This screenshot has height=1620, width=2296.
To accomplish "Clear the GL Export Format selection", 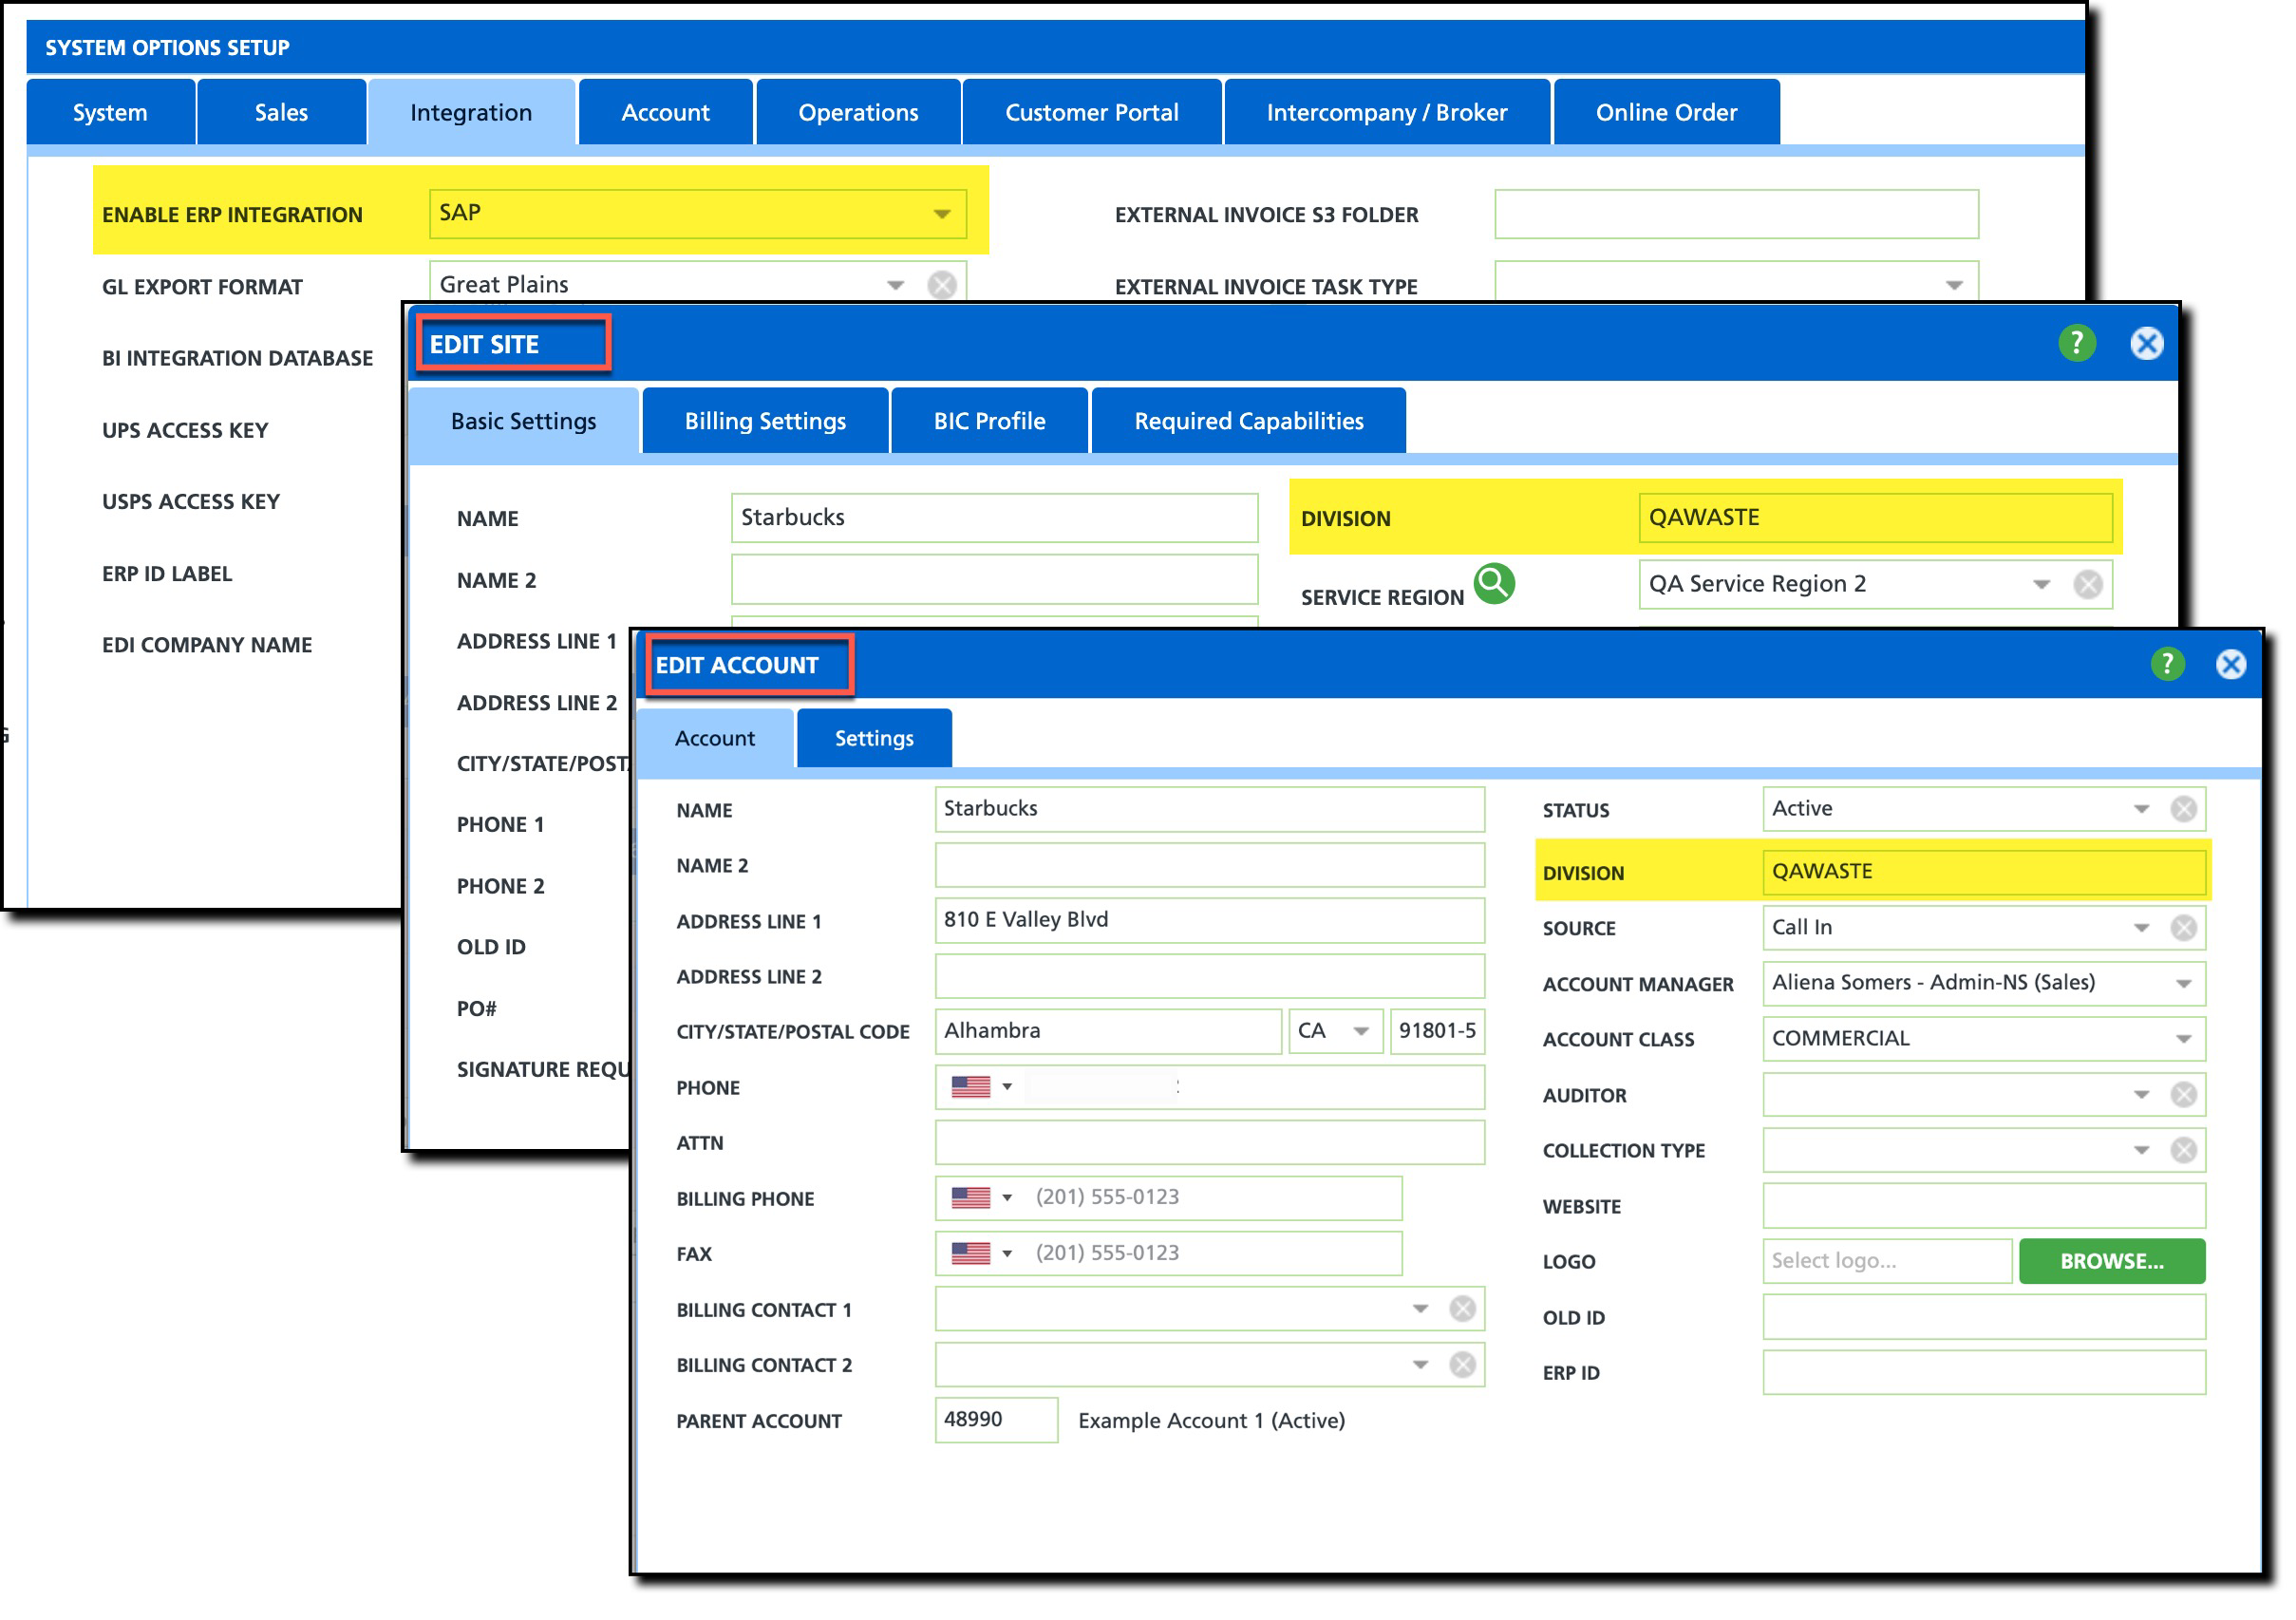I will [x=942, y=286].
